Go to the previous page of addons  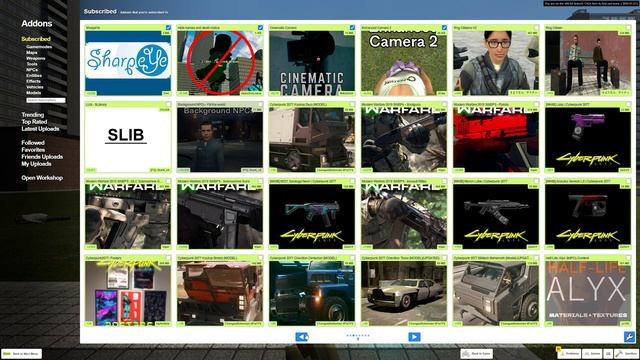tap(302, 337)
